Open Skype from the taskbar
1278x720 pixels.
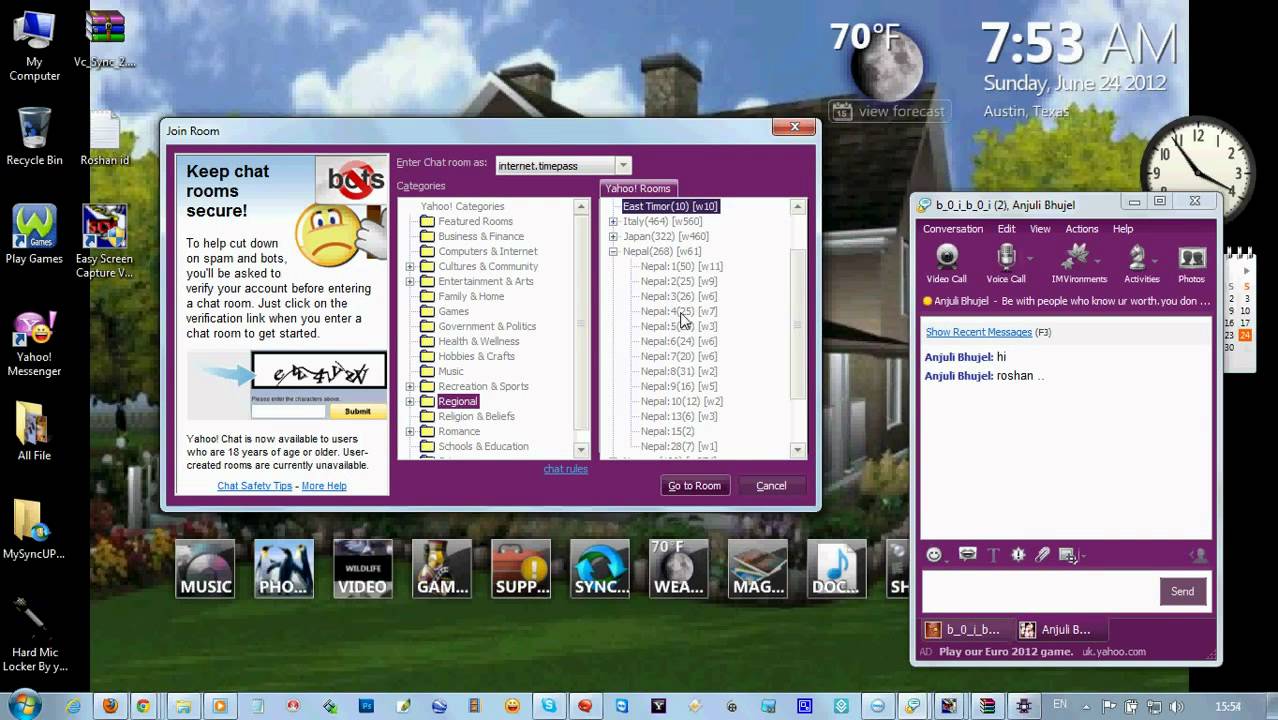[549, 706]
